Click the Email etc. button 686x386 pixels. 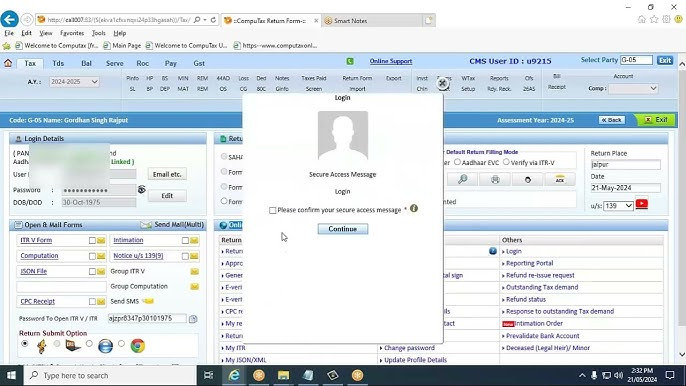[x=167, y=174]
